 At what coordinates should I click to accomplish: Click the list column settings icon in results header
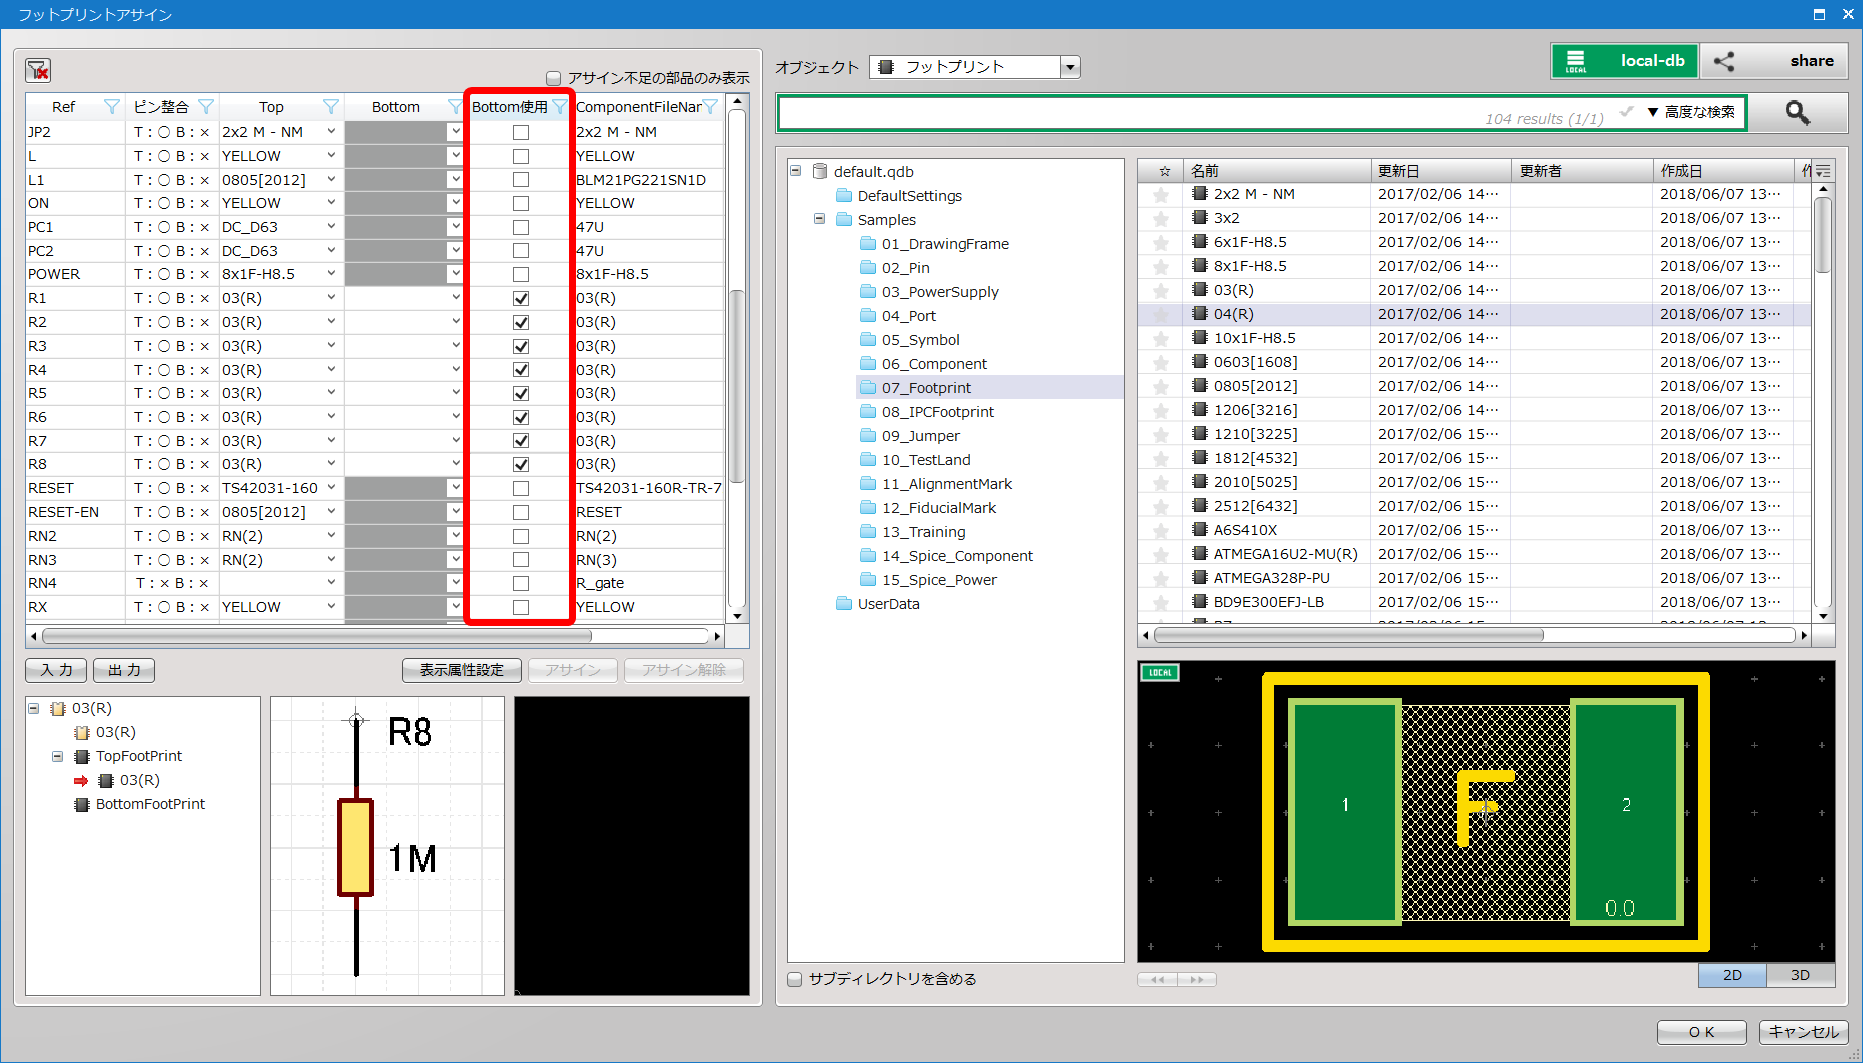[x=1823, y=171]
